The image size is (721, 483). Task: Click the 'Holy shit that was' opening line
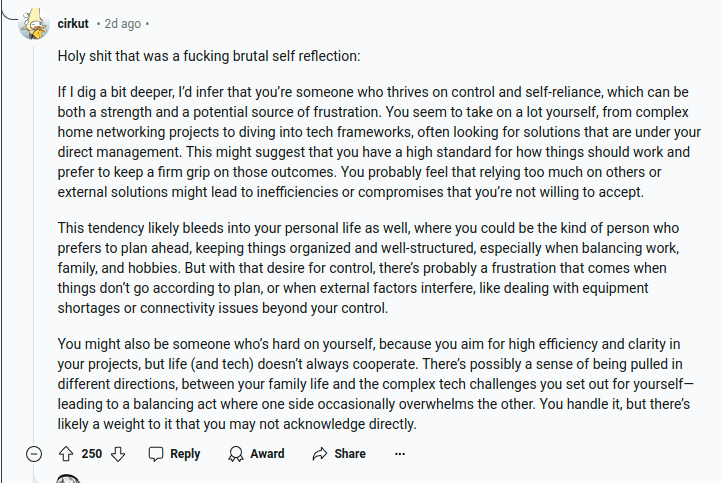tap(209, 56)
